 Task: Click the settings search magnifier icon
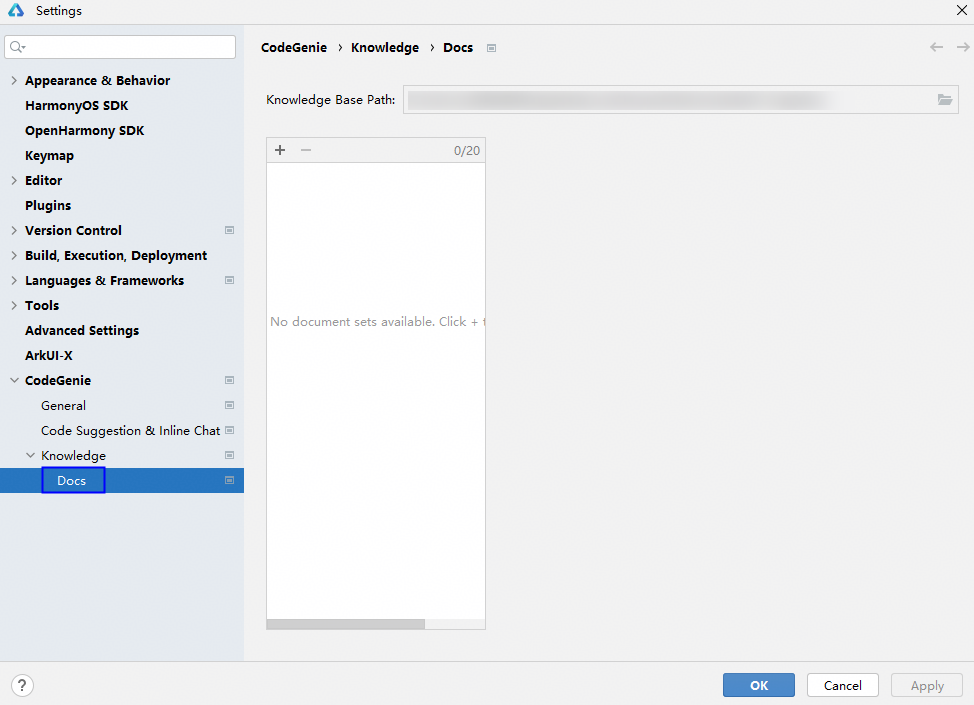tap(17, 47)
